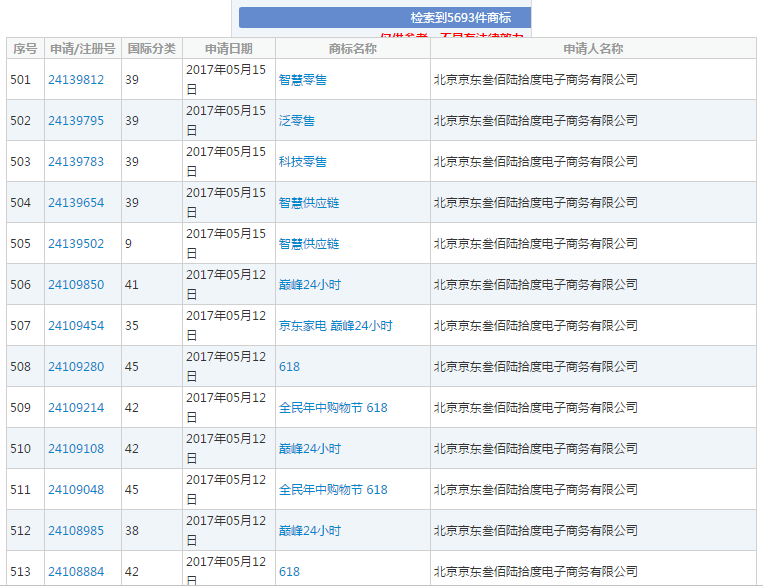Select registration number 24139502
The image size is (763, 586).
[76, 244]
